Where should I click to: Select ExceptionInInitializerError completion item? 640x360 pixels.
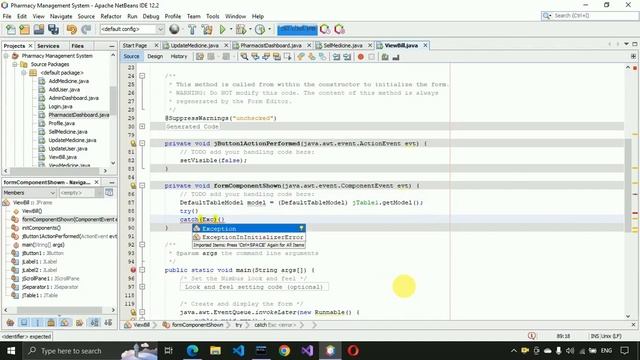click(249, 237)
